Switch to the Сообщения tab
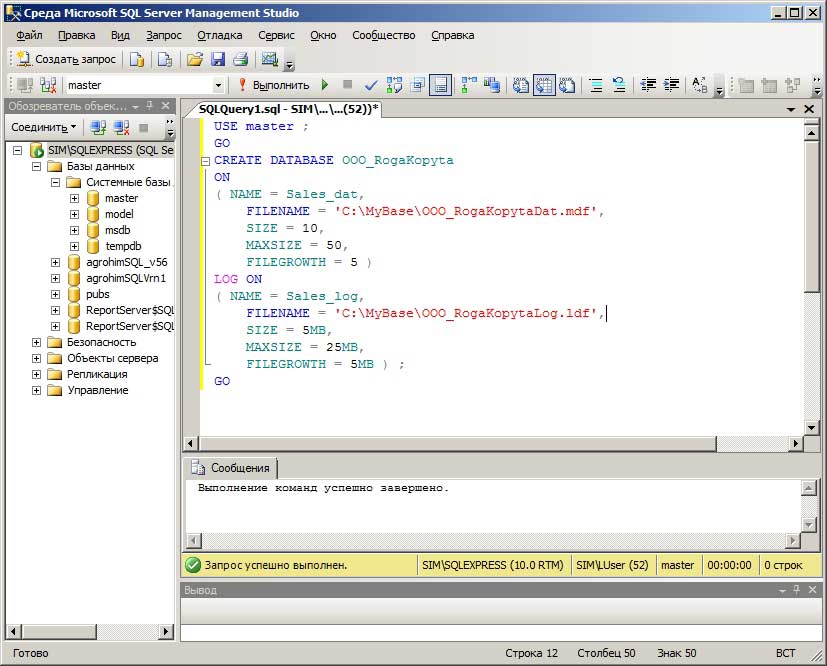Image resolution: width=827 pixels, height=666 pixels. (x=231, y=468)
